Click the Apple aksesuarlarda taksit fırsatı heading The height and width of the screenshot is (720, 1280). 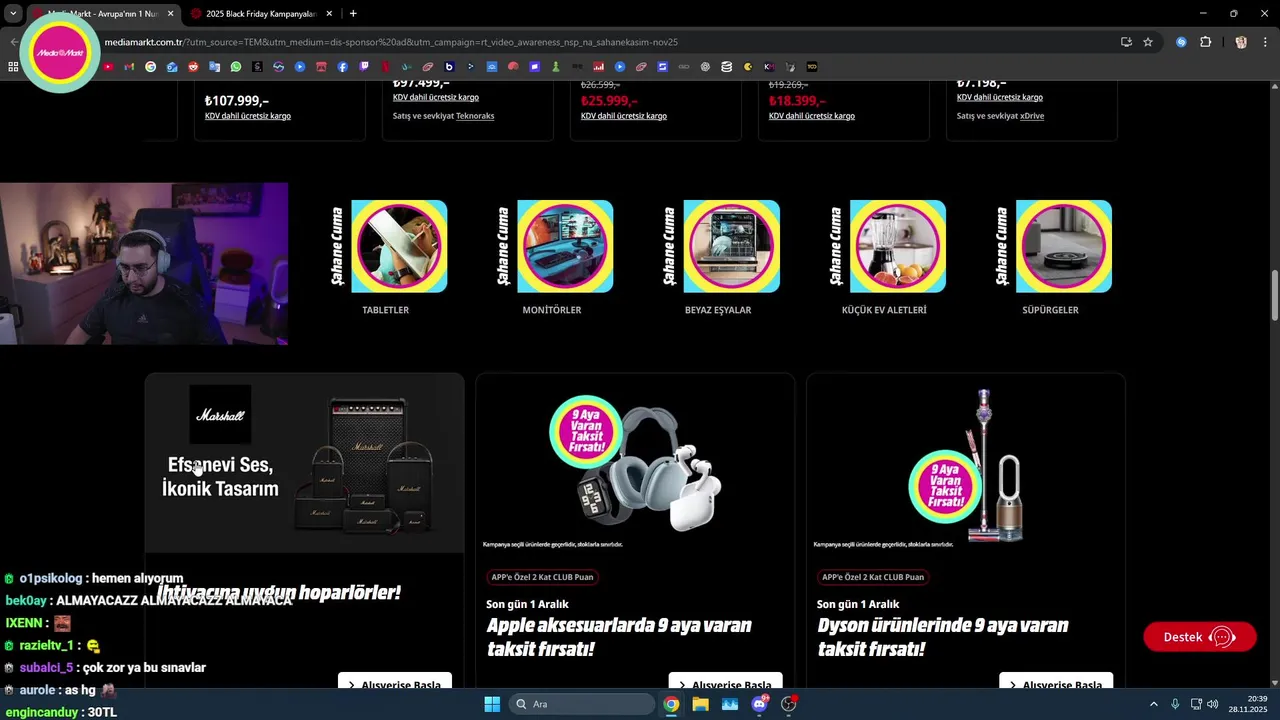(x=618, y=637)
